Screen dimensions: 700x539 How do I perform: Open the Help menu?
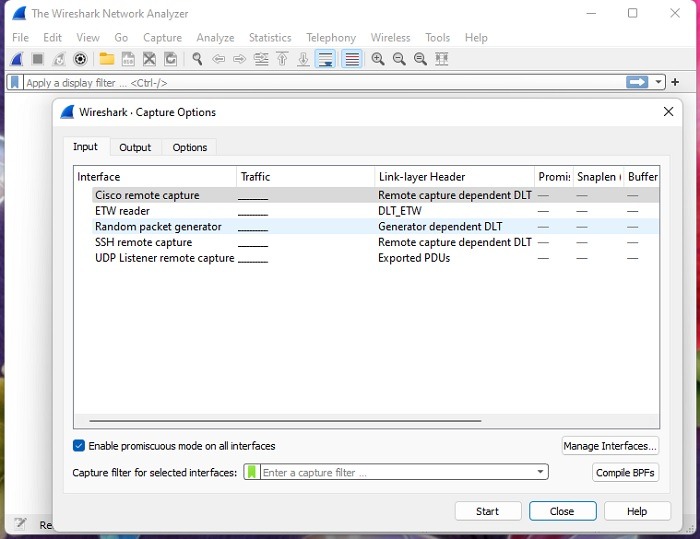point(476,38)
